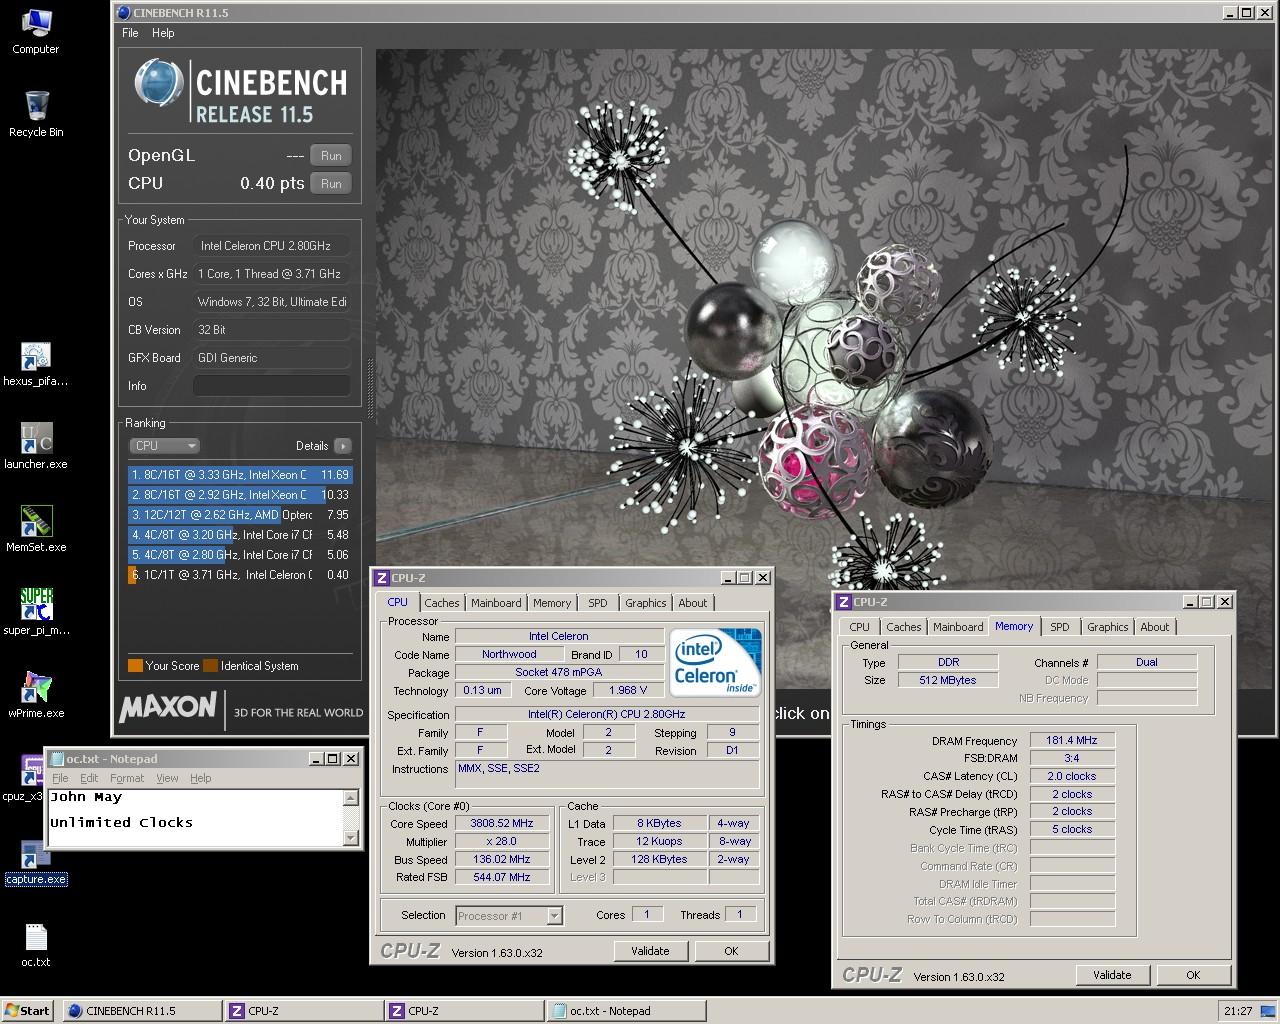Click OK in the CPU-Z CPU window

731,951
